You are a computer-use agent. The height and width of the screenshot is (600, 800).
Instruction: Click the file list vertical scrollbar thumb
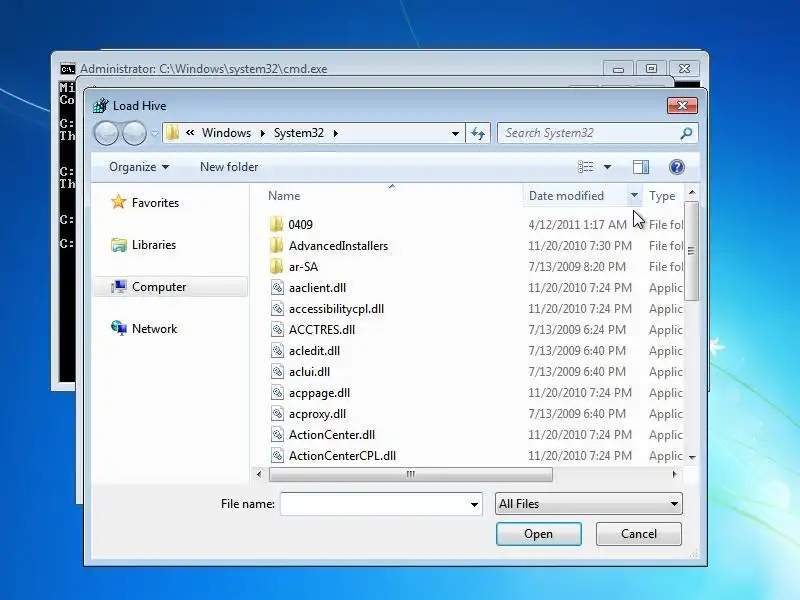[691, 251]
